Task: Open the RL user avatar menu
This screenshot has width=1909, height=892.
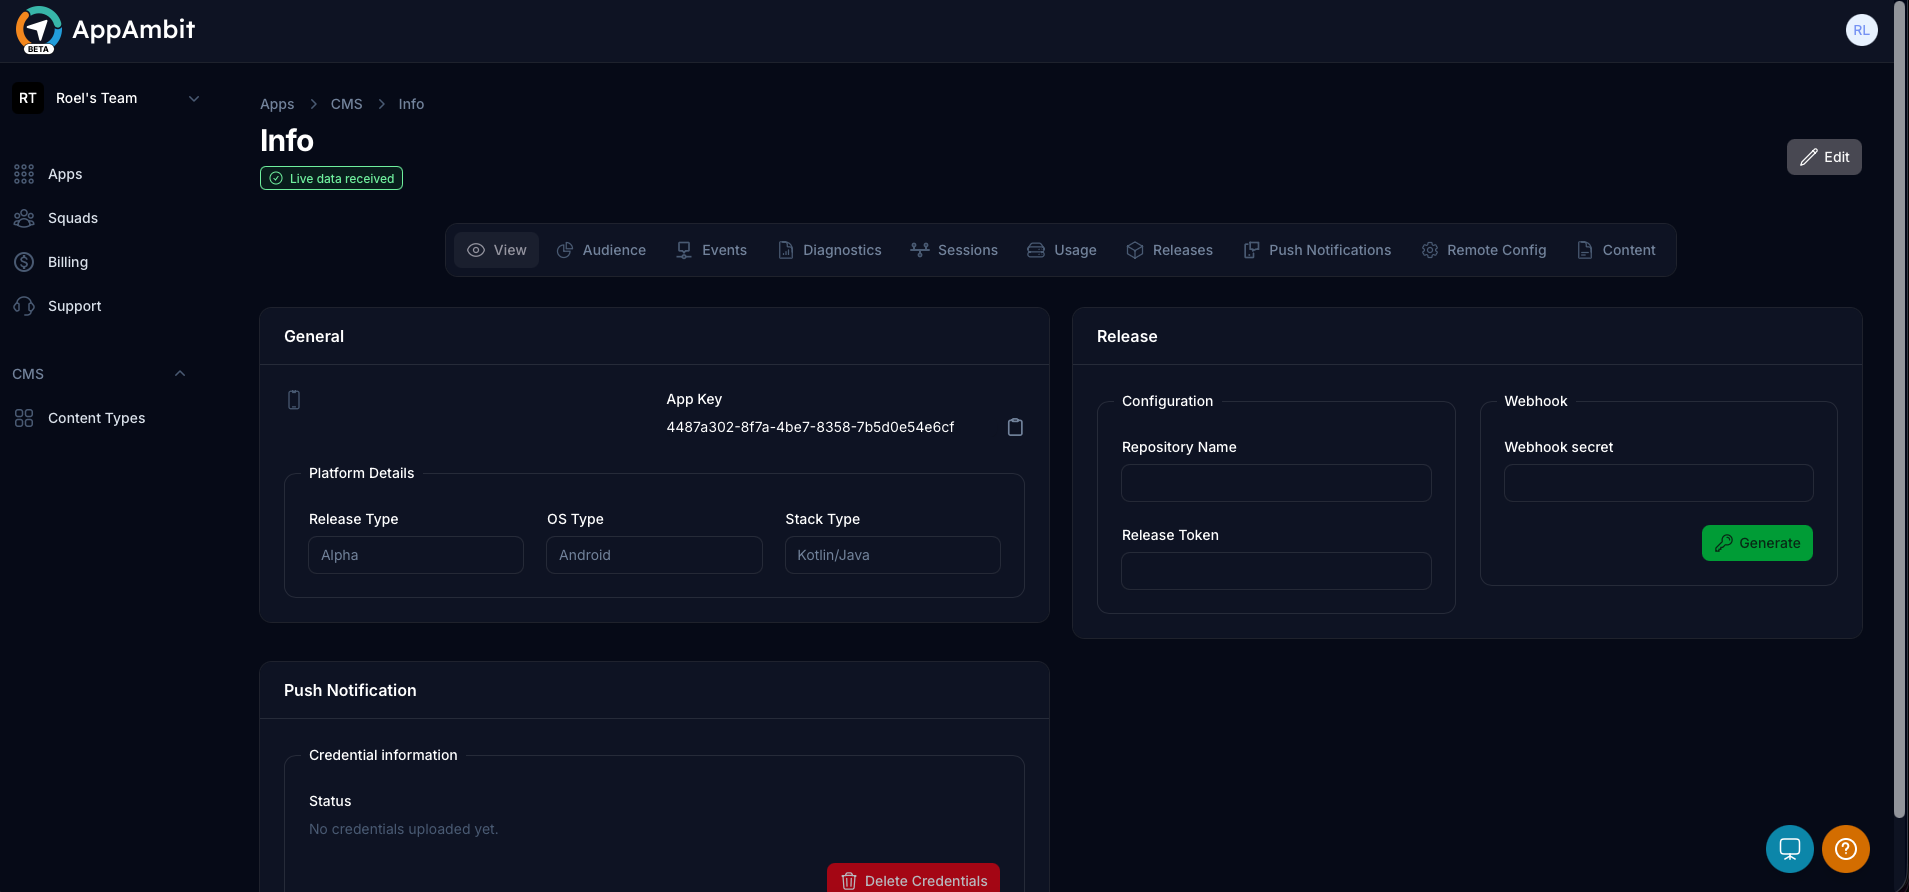Action: [x=1861, y=30]
